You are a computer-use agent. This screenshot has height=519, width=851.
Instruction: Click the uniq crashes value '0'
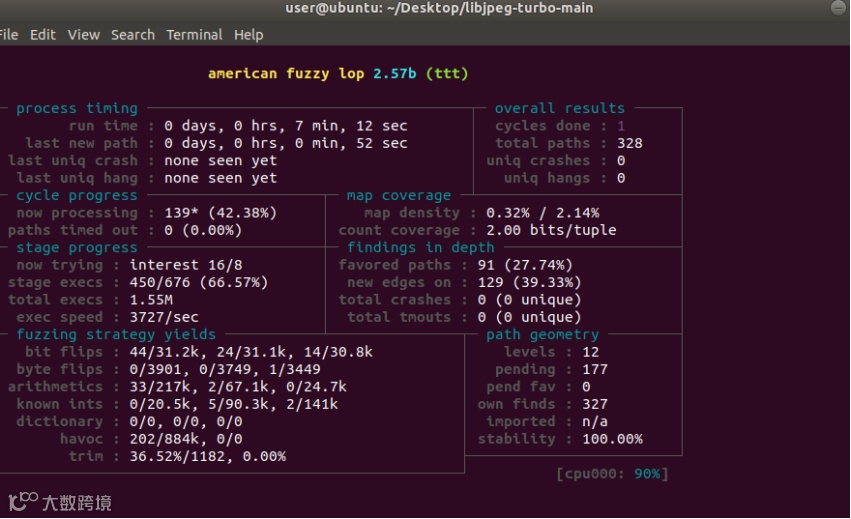(x=621, y=161)
